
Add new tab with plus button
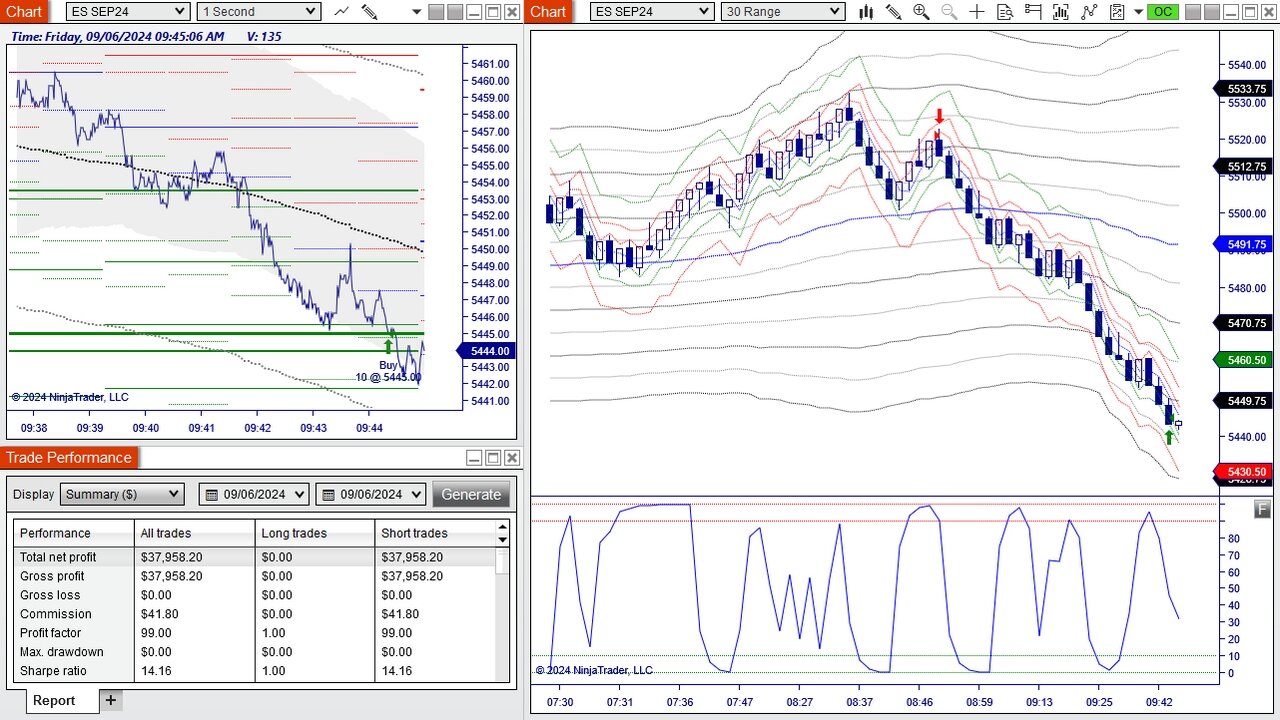[x=110, y=700]
